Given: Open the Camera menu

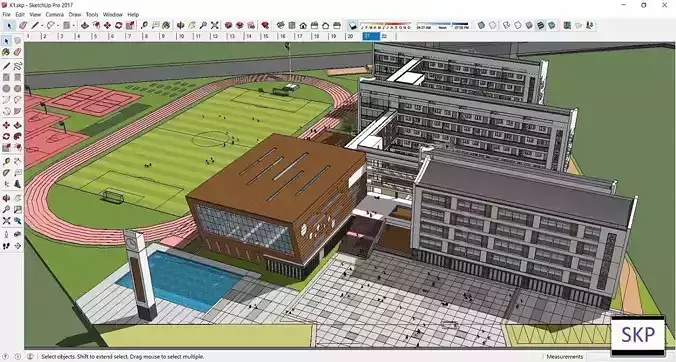Looking at the screenshot, I should pos(54,14).
